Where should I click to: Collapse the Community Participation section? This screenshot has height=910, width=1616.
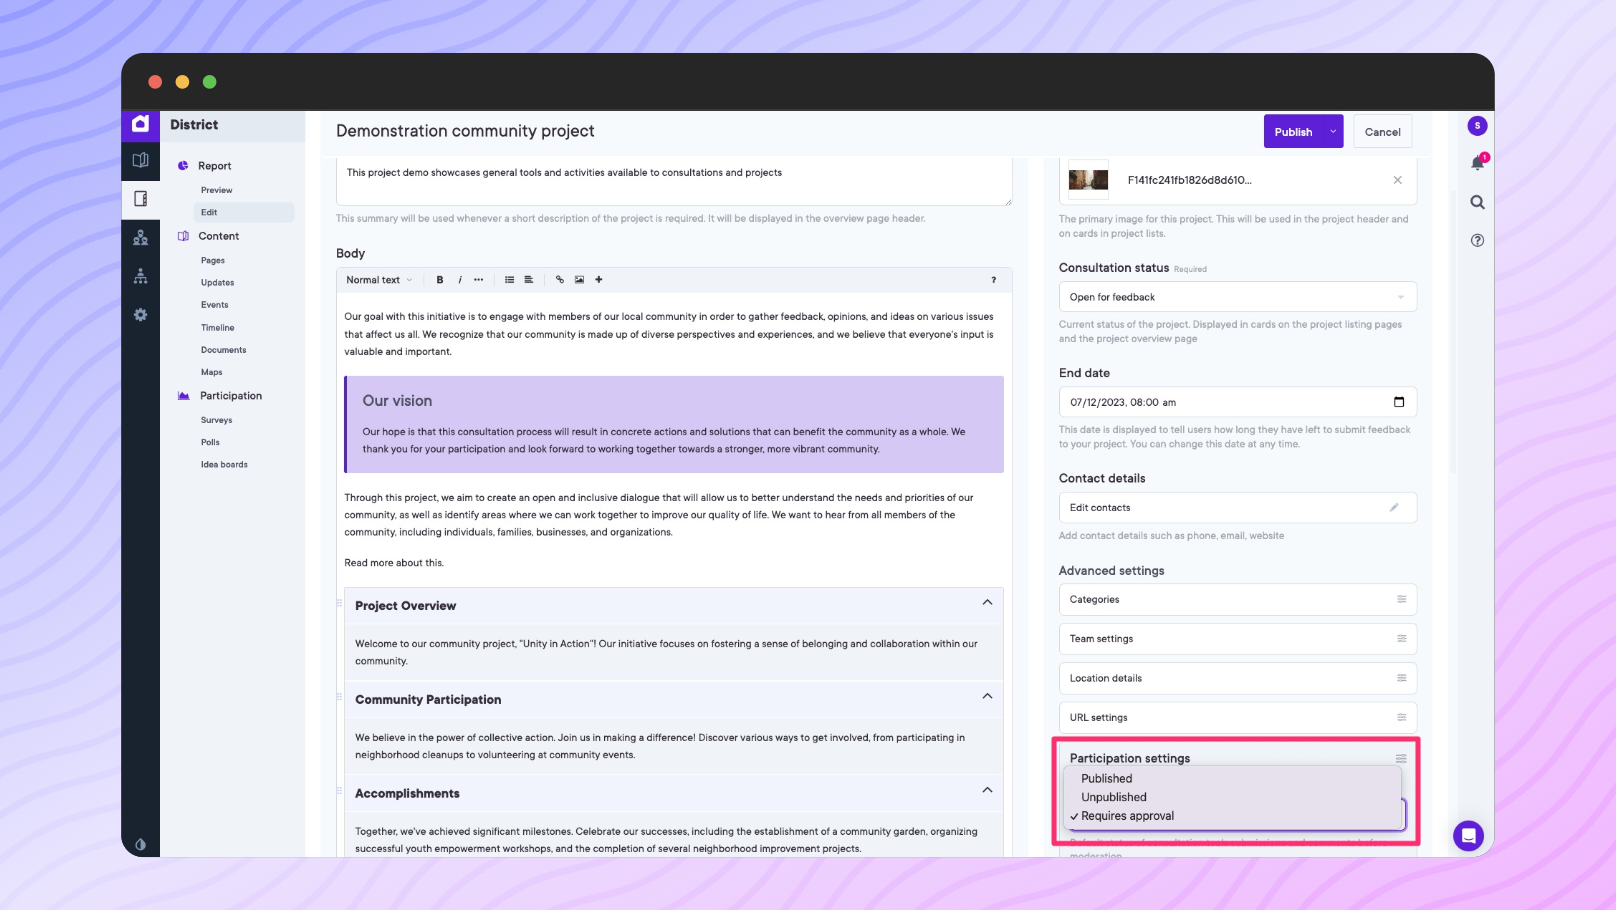pos(987,696)
